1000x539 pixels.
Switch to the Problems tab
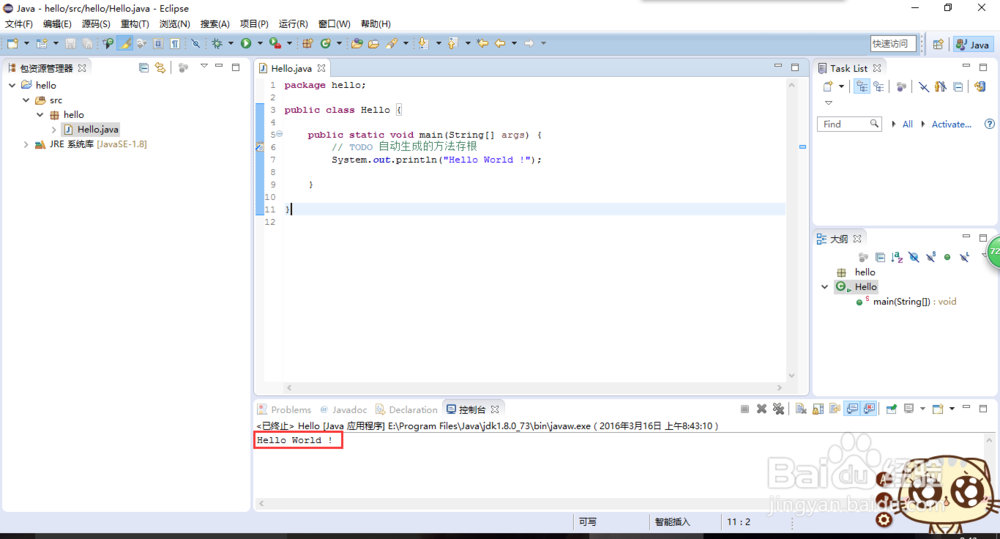[284, 410]
